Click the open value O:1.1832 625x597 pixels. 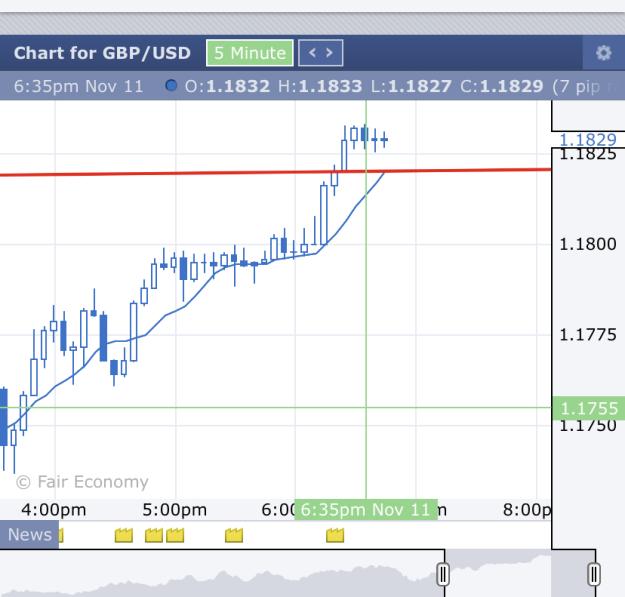(227, 86)
